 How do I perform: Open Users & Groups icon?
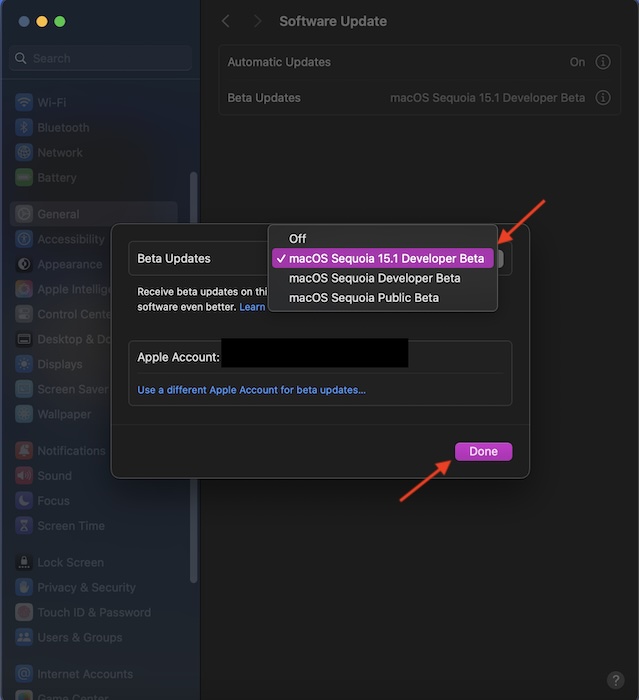24,637
